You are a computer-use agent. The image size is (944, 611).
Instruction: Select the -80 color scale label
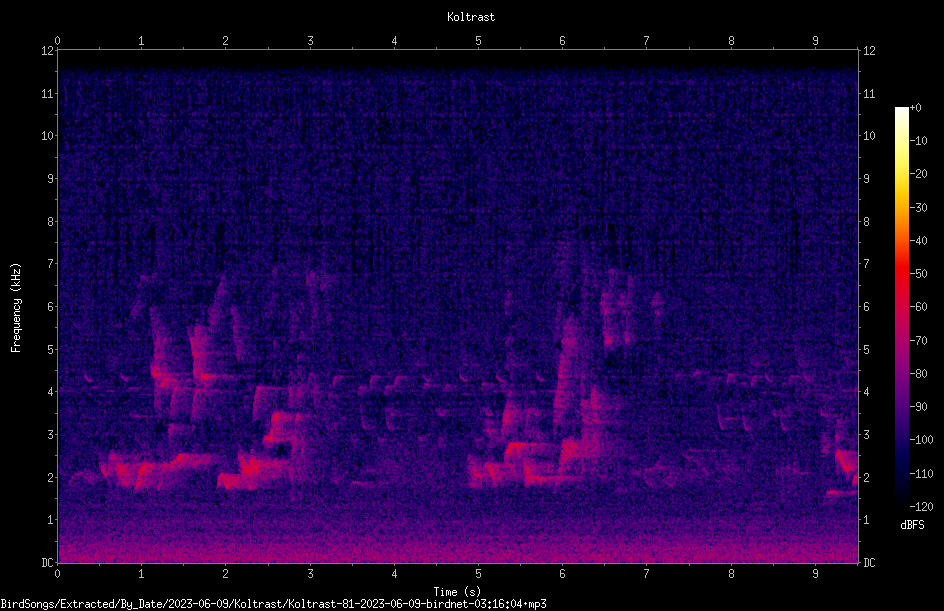point(919,374)
